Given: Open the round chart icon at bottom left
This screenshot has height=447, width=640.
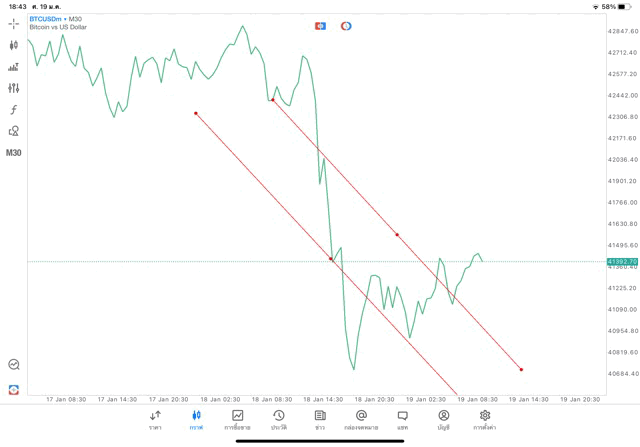Looking at the screenshot, I should click(x=14, y=365).
